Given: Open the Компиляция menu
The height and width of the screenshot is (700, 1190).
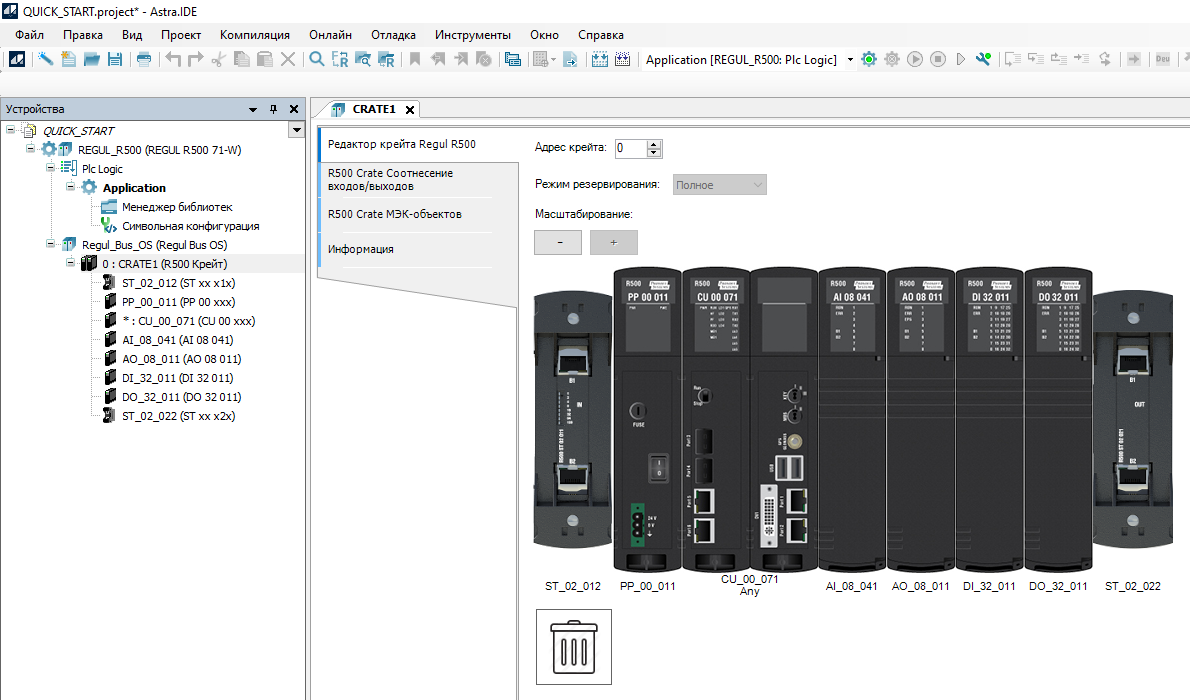Looking at the screenshot, I should (x=254, y=35).
